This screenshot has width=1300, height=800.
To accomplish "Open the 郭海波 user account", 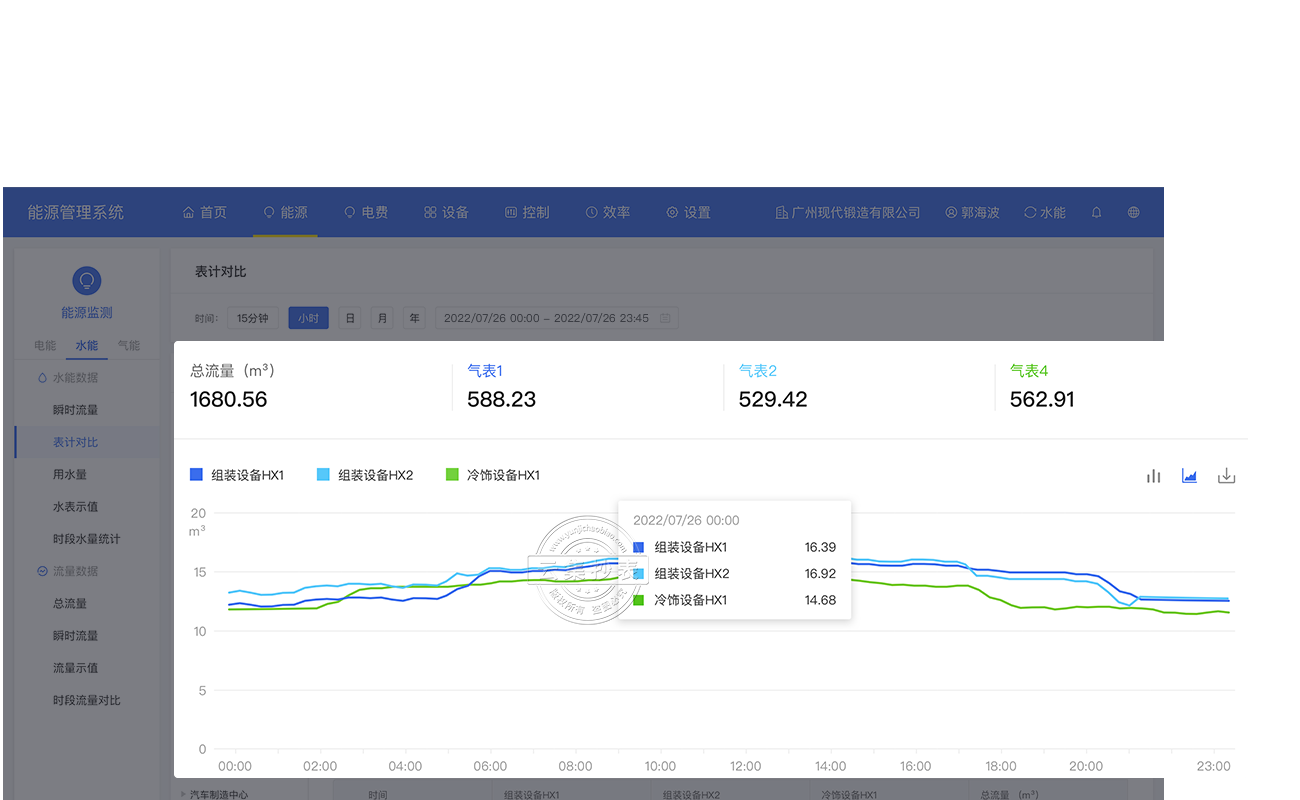I will point(972,213).
